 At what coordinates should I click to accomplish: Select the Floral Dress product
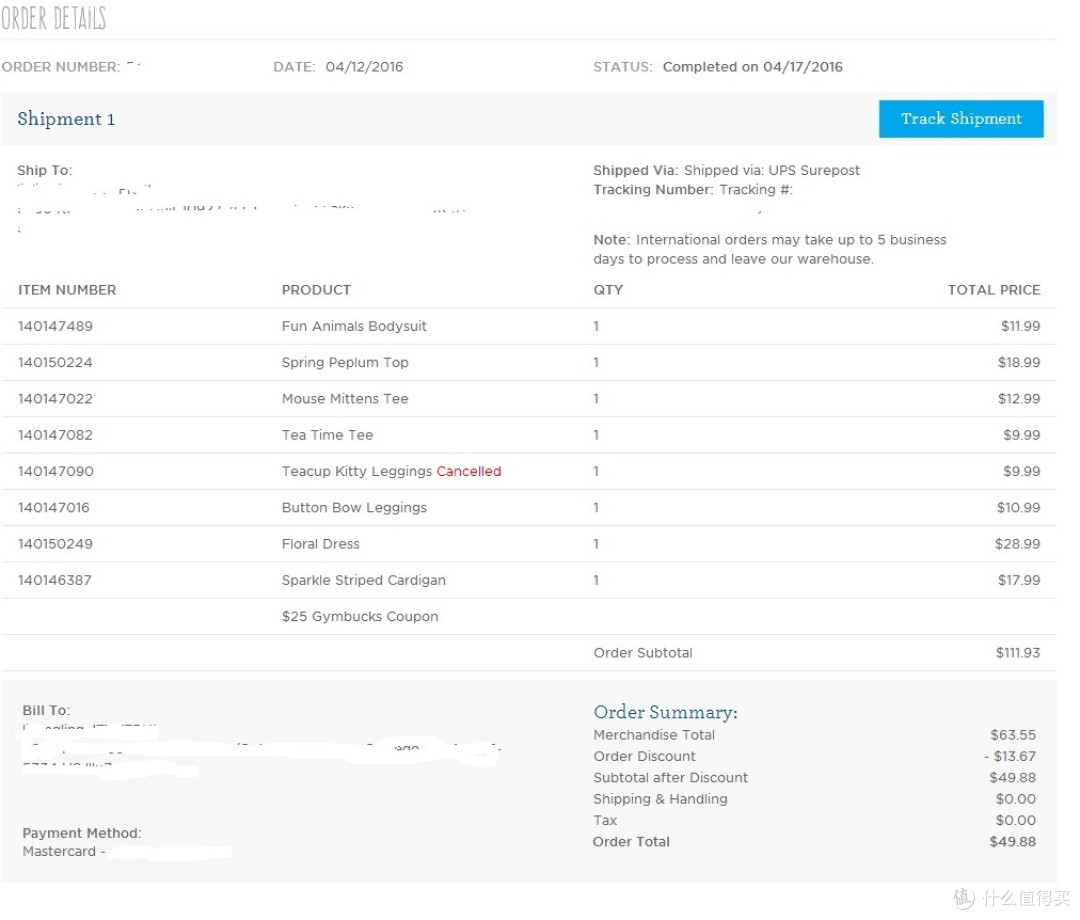(320, 544)
